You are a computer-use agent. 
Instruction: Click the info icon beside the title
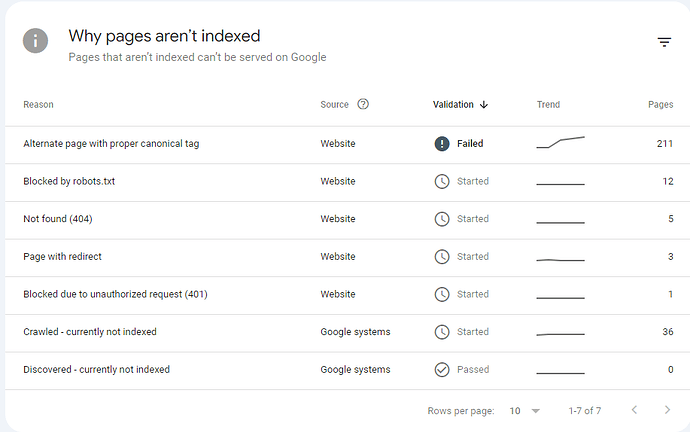tap(36, 41)
